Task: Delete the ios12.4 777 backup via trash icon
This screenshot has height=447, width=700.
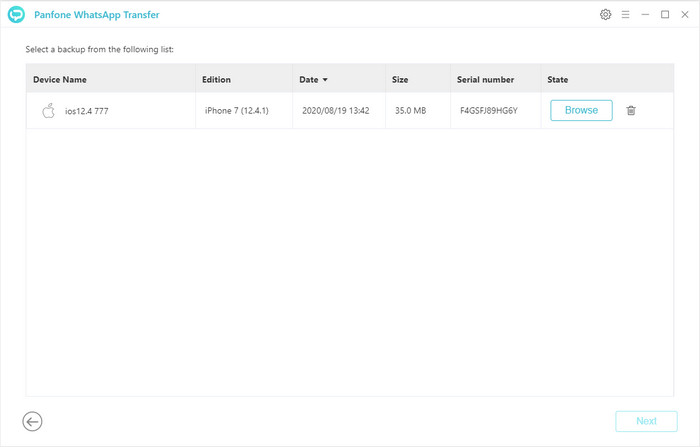Action: tap(631, 110)
